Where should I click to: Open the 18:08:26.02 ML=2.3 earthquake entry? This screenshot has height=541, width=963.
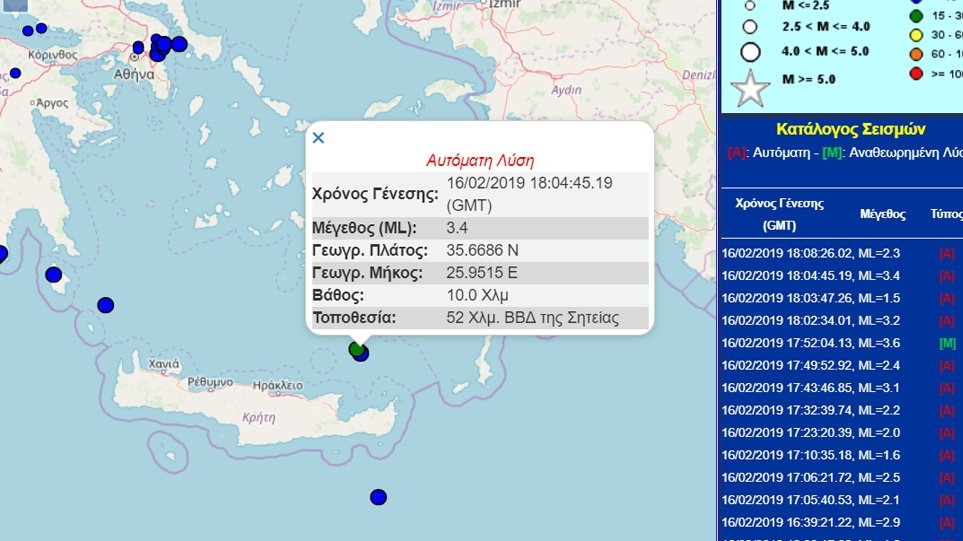pos(811,254)
